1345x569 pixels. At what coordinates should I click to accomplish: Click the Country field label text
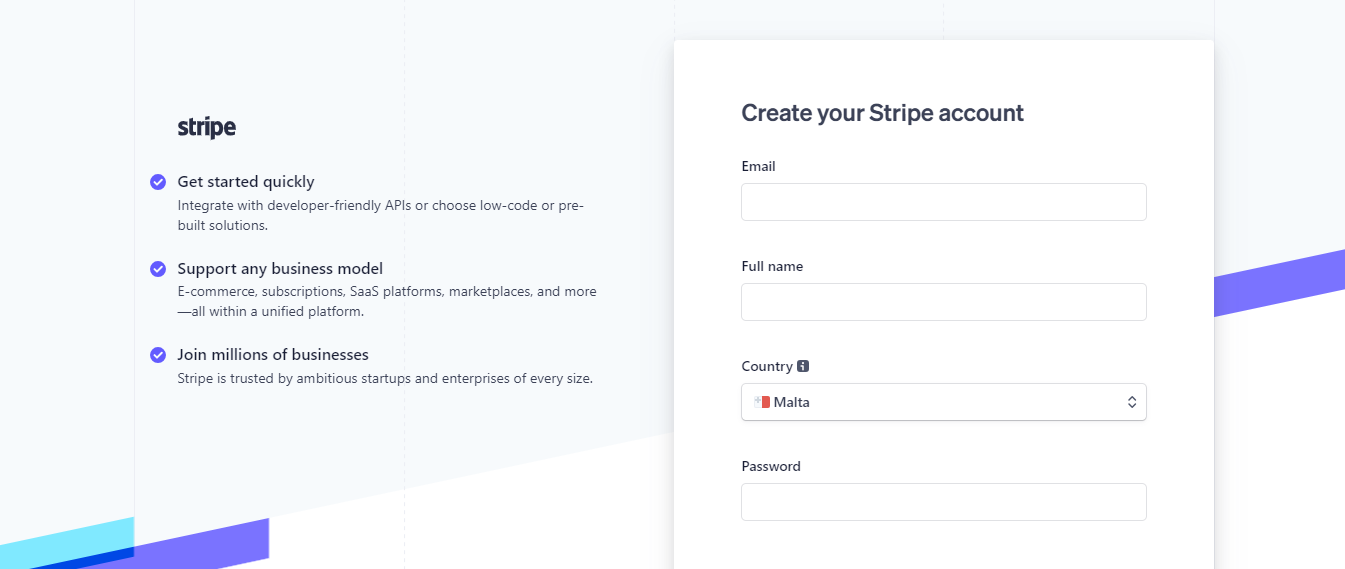(767, 366)
